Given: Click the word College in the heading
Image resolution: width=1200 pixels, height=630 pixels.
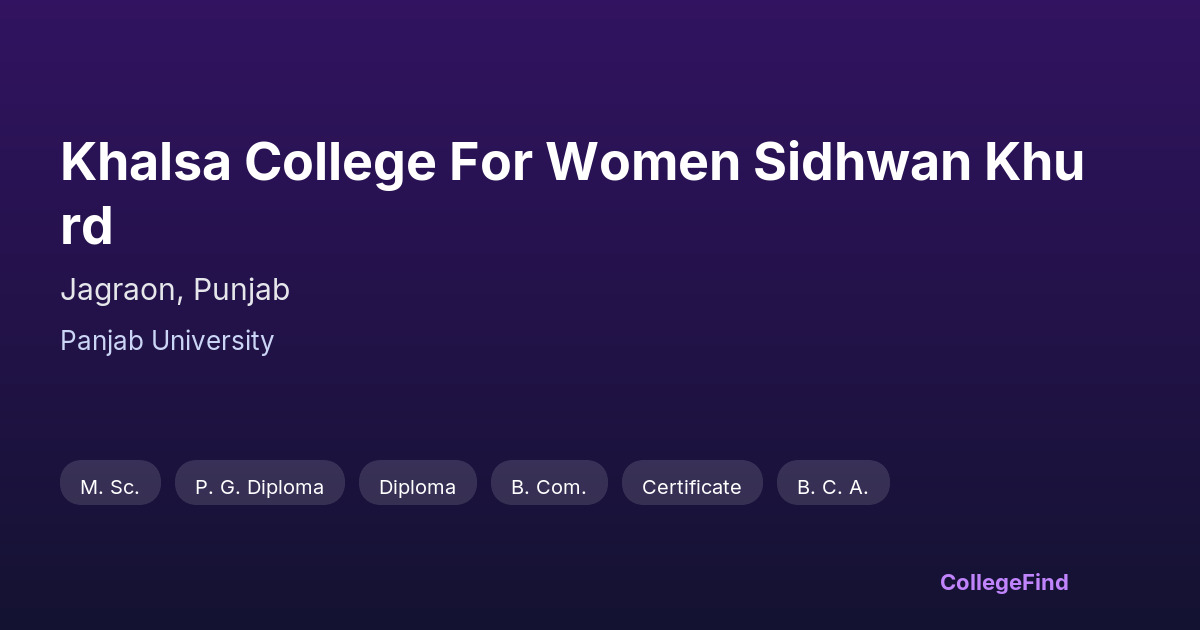Looking at the screenshot, I should (x=341, y=162).
